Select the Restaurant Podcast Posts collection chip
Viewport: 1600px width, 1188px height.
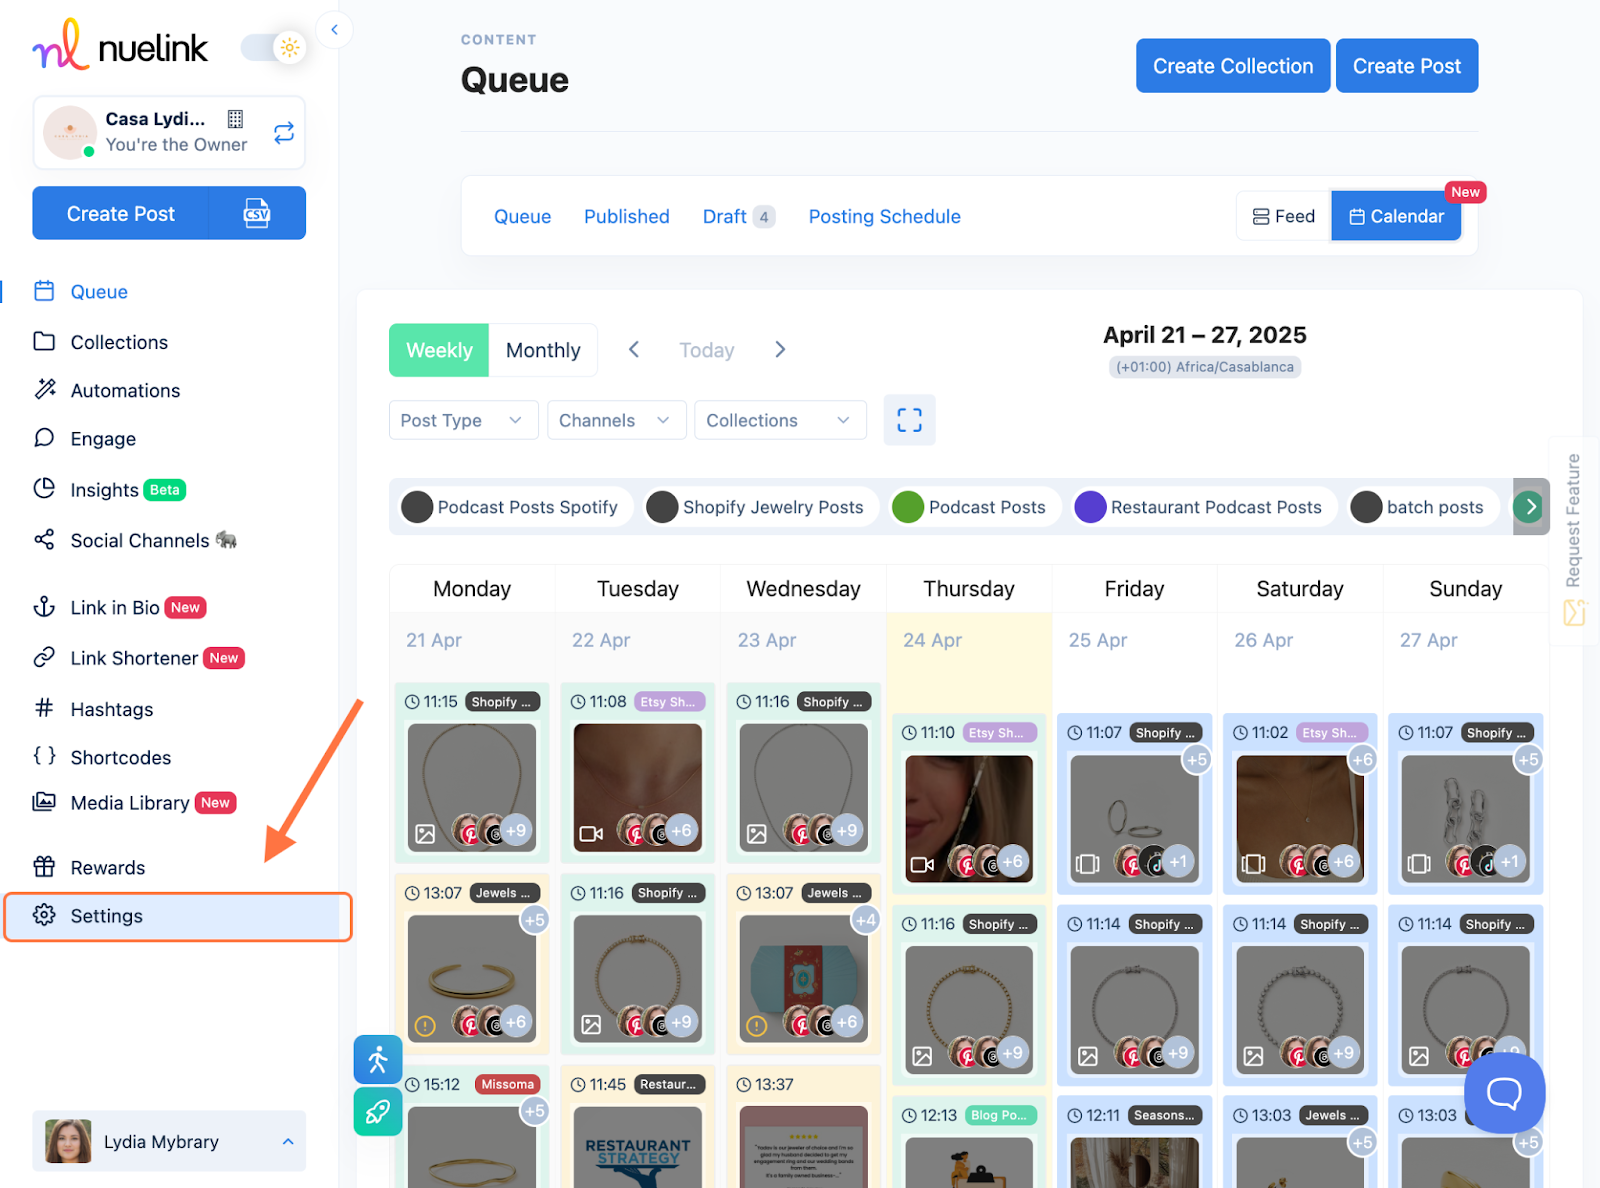1203,507
